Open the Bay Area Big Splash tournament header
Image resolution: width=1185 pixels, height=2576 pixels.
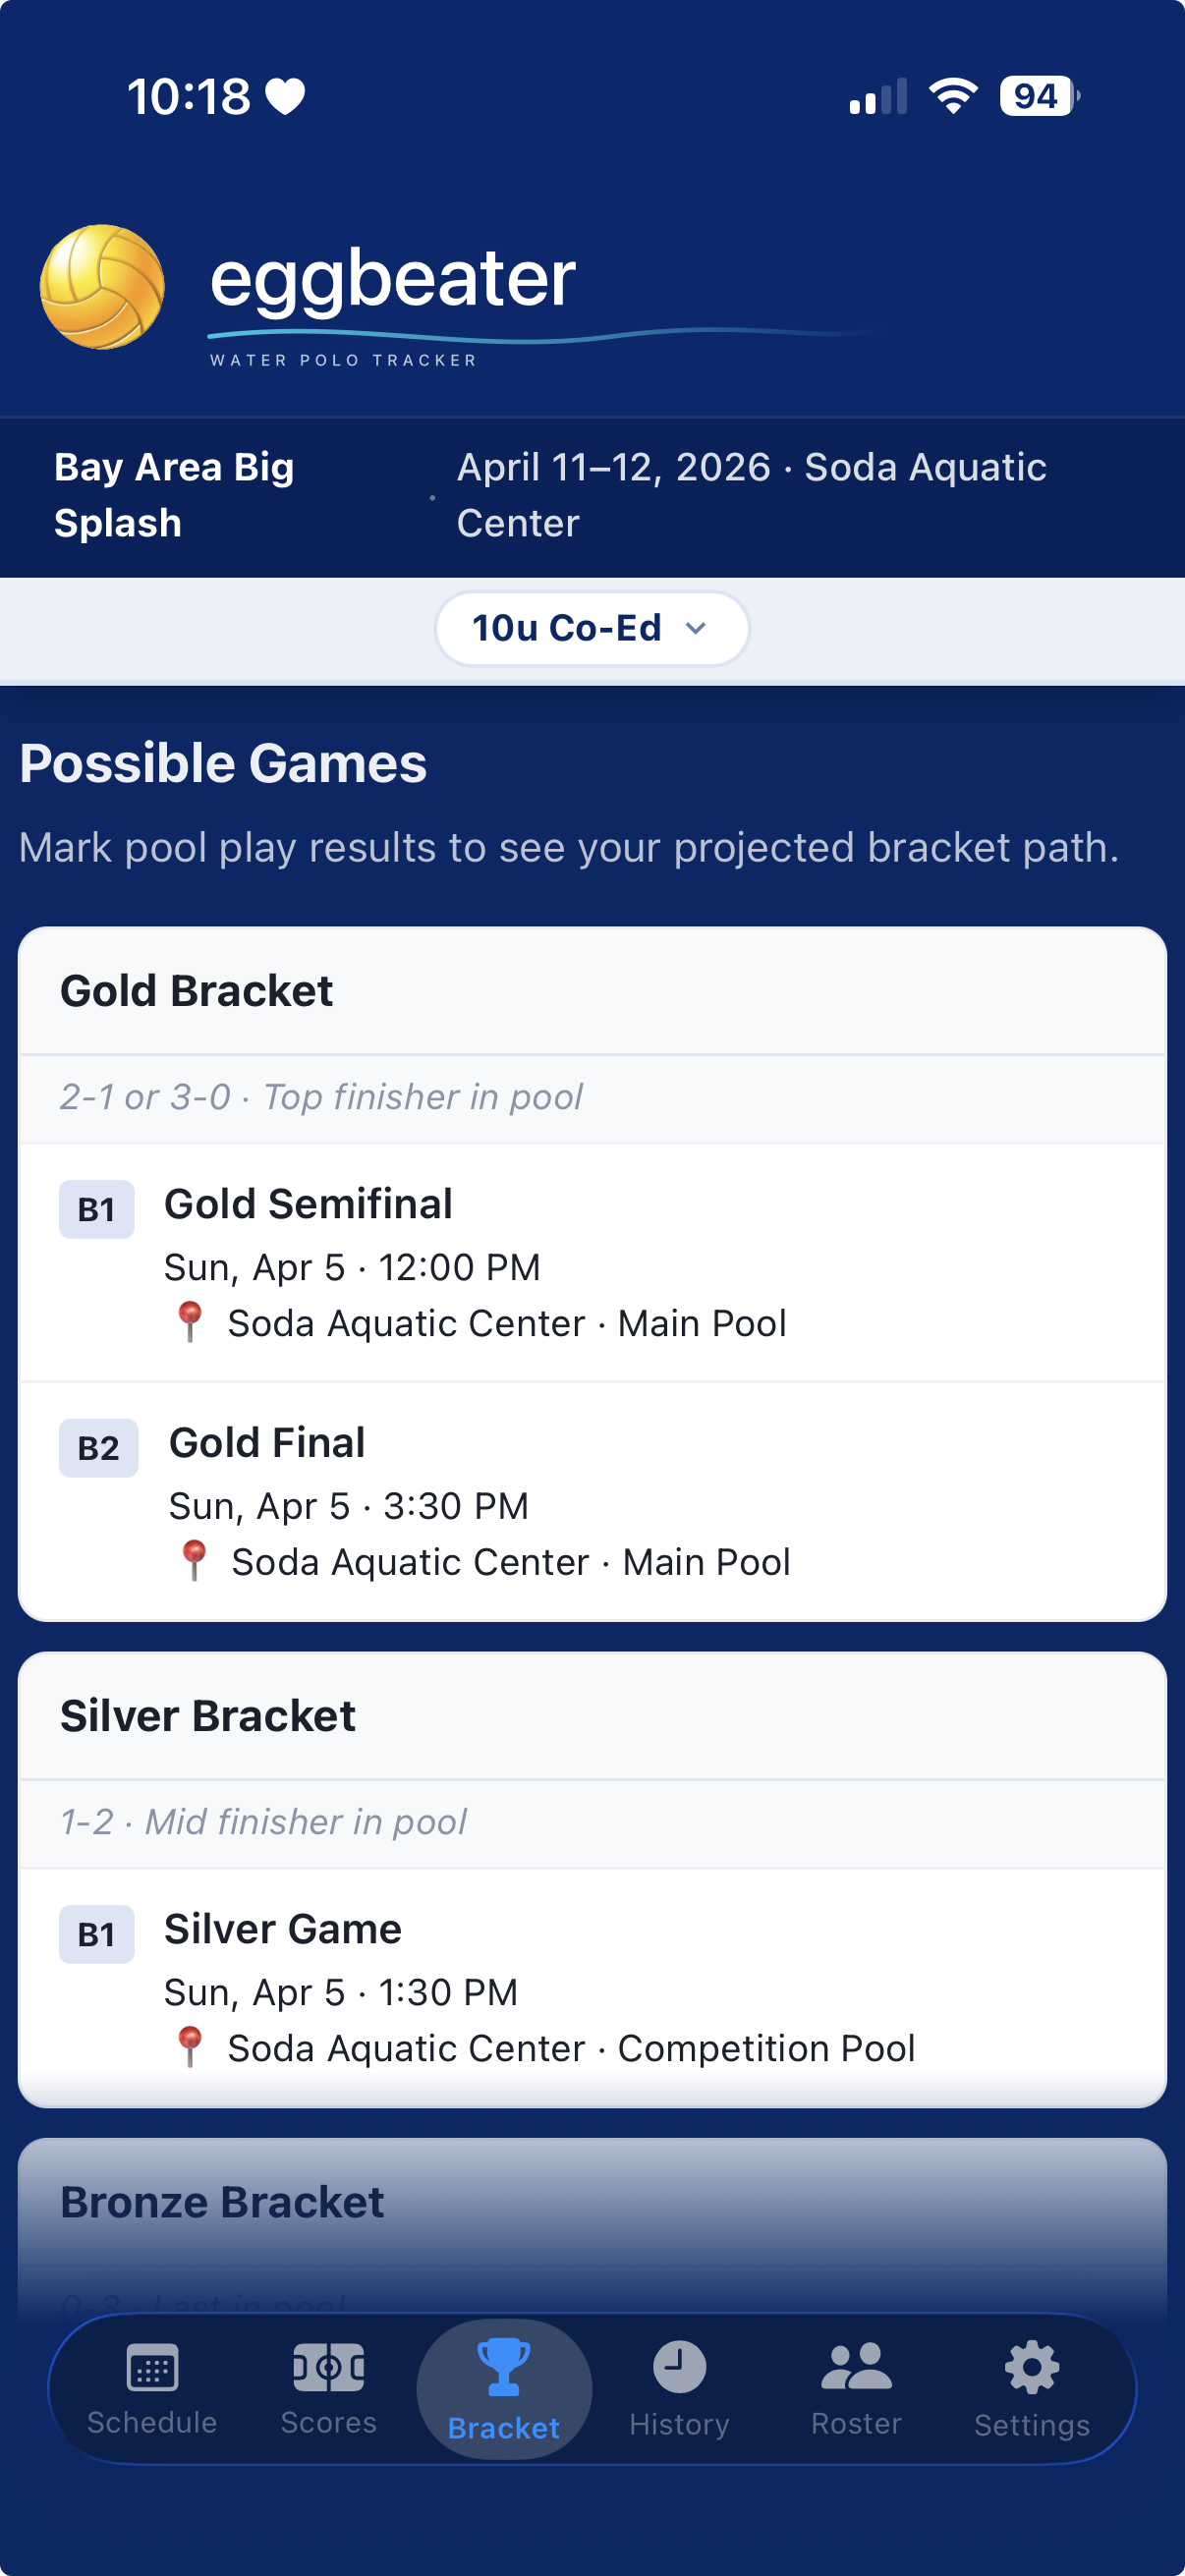click(172, 494)
